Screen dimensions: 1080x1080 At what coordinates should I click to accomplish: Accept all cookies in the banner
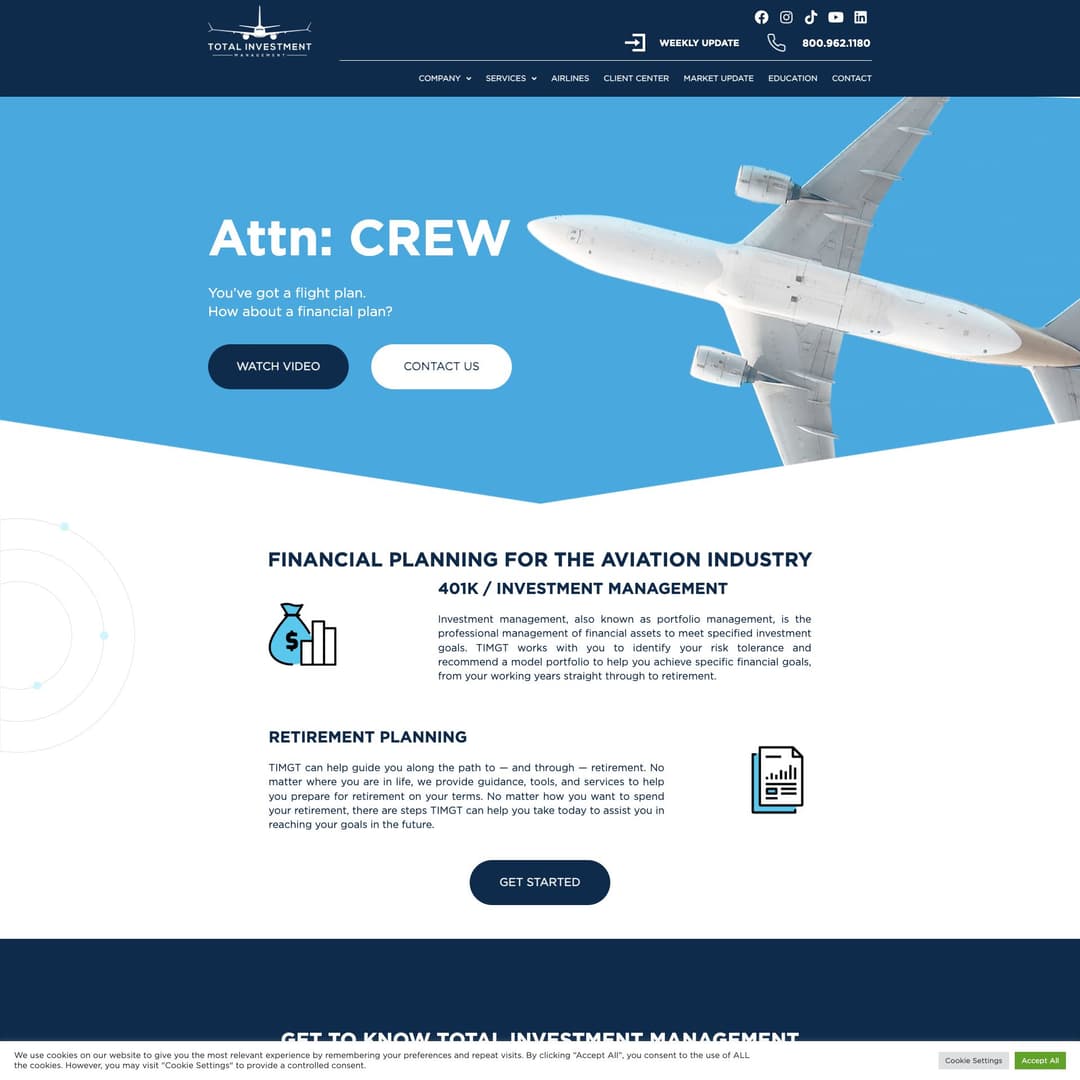1040,1060
